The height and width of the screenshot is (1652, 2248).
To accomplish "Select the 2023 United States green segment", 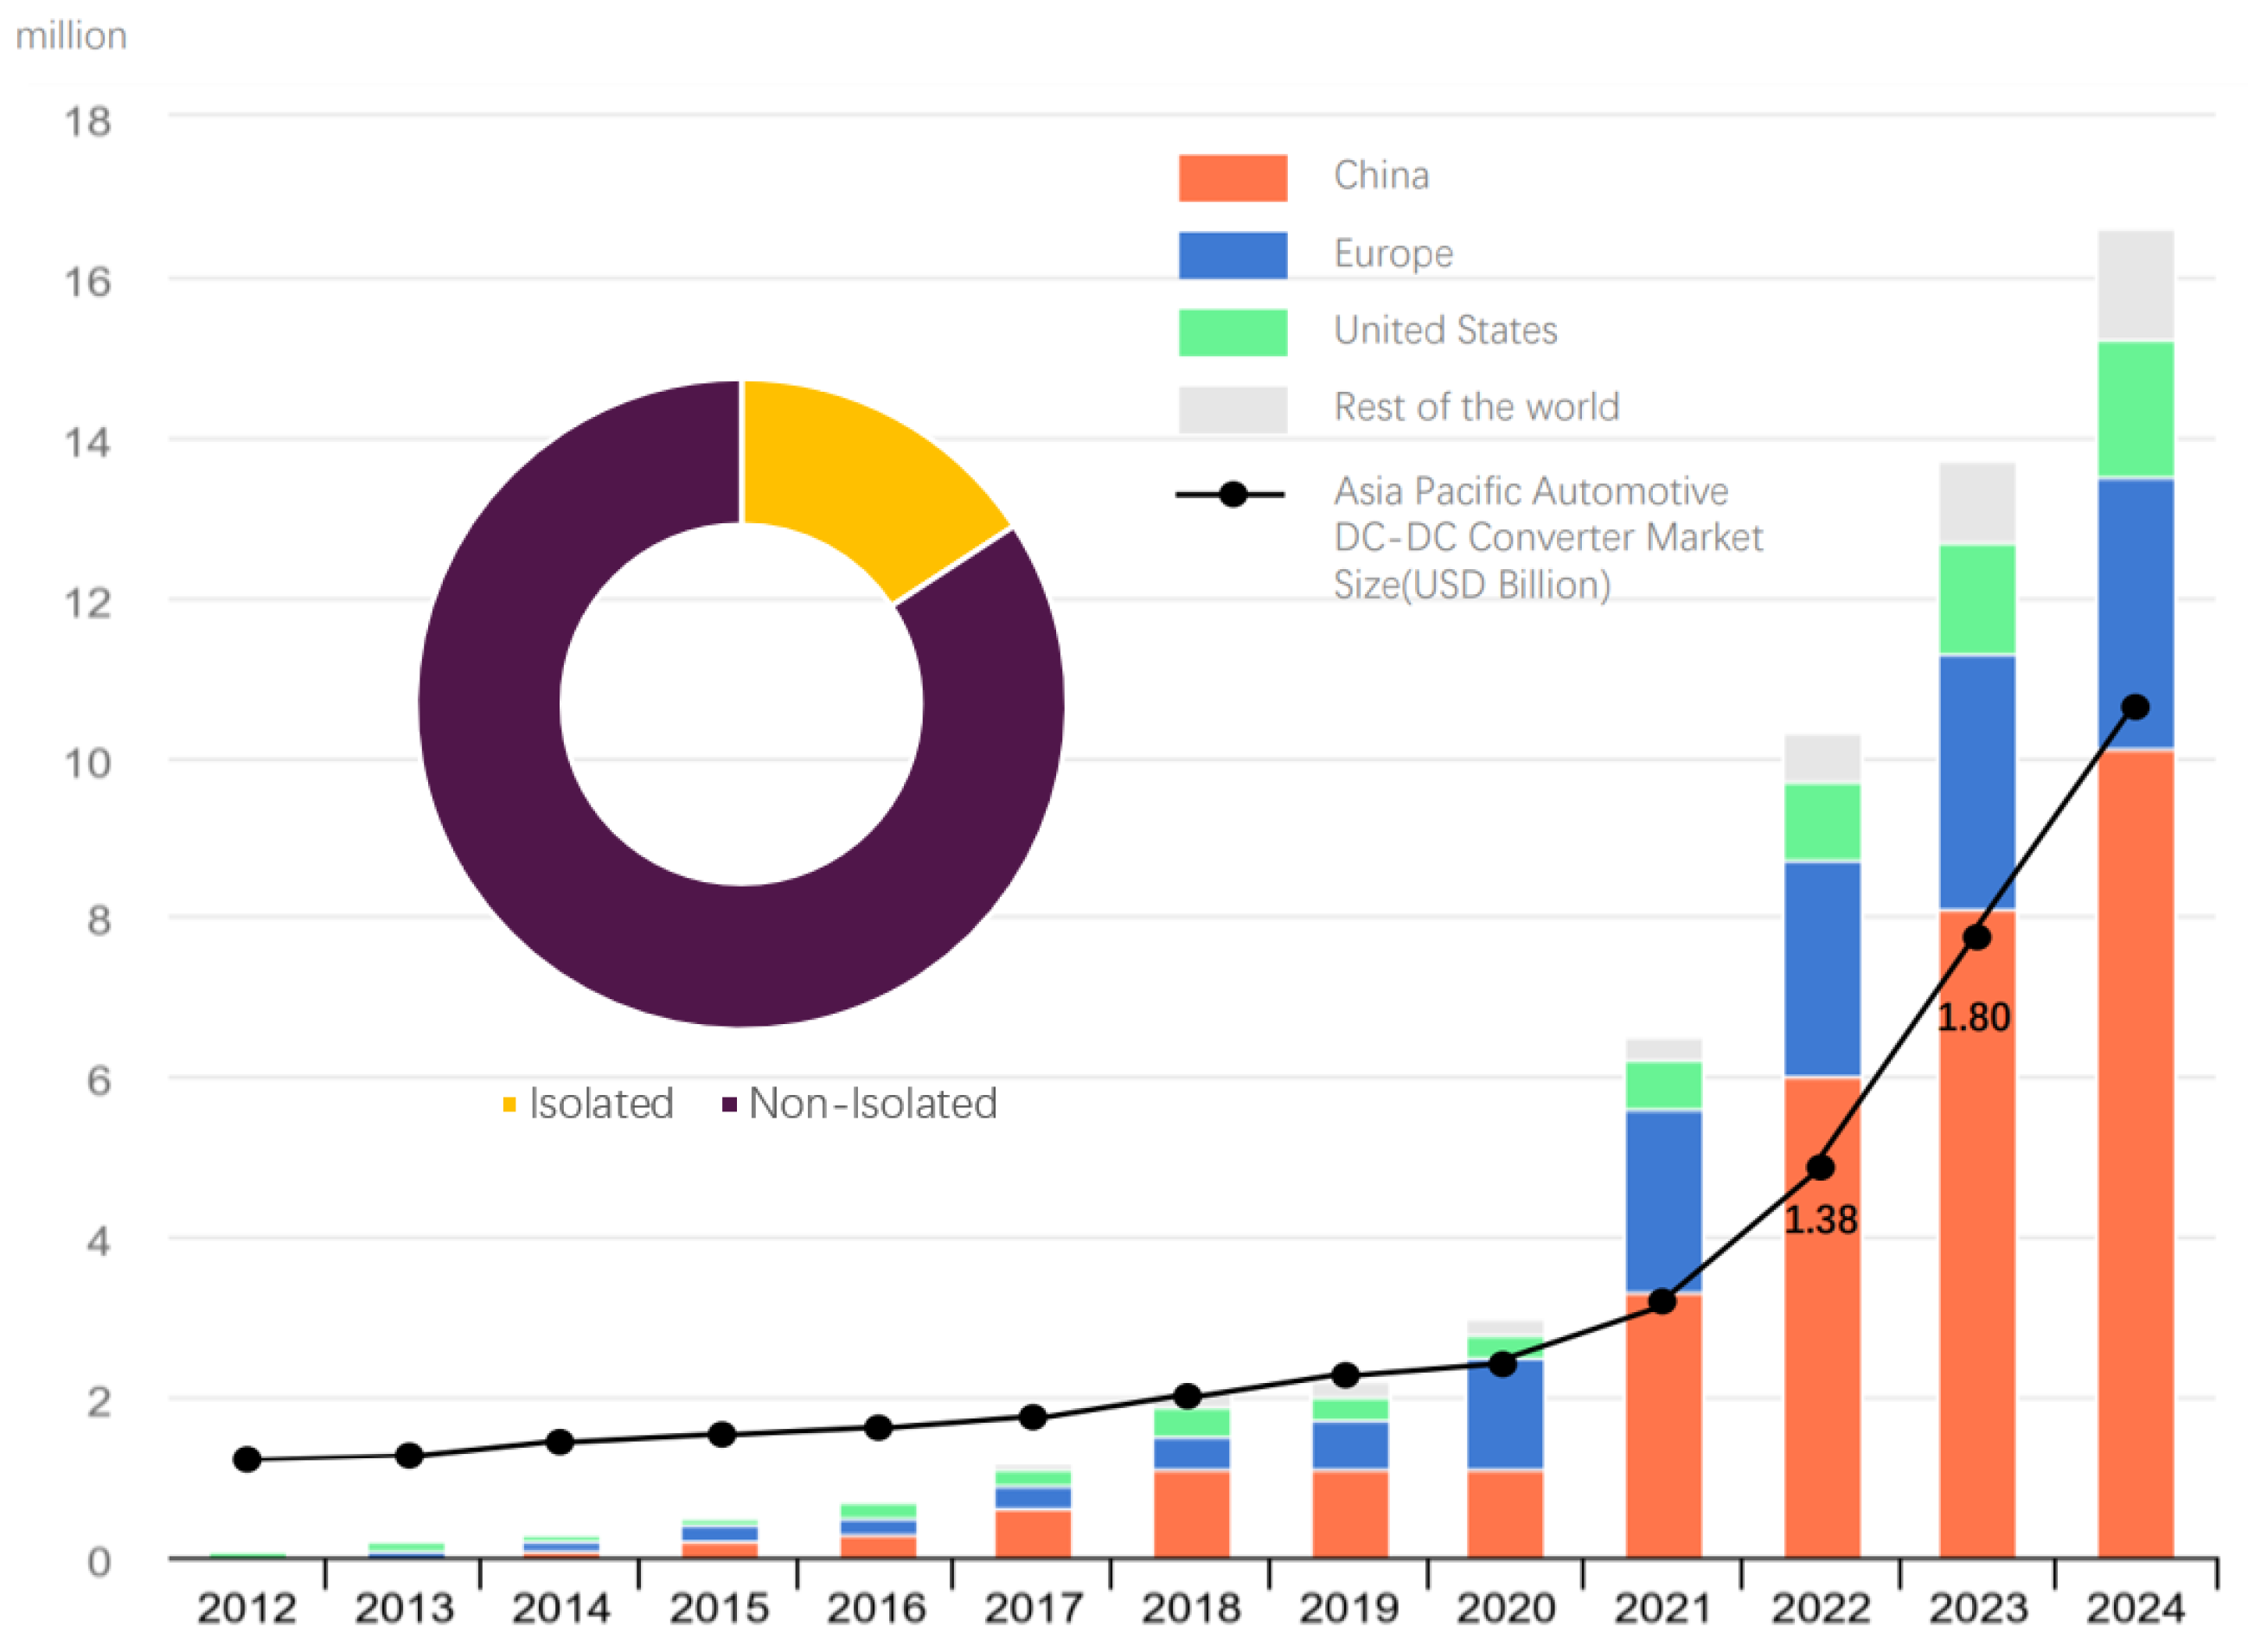I will pos(1977,600).
